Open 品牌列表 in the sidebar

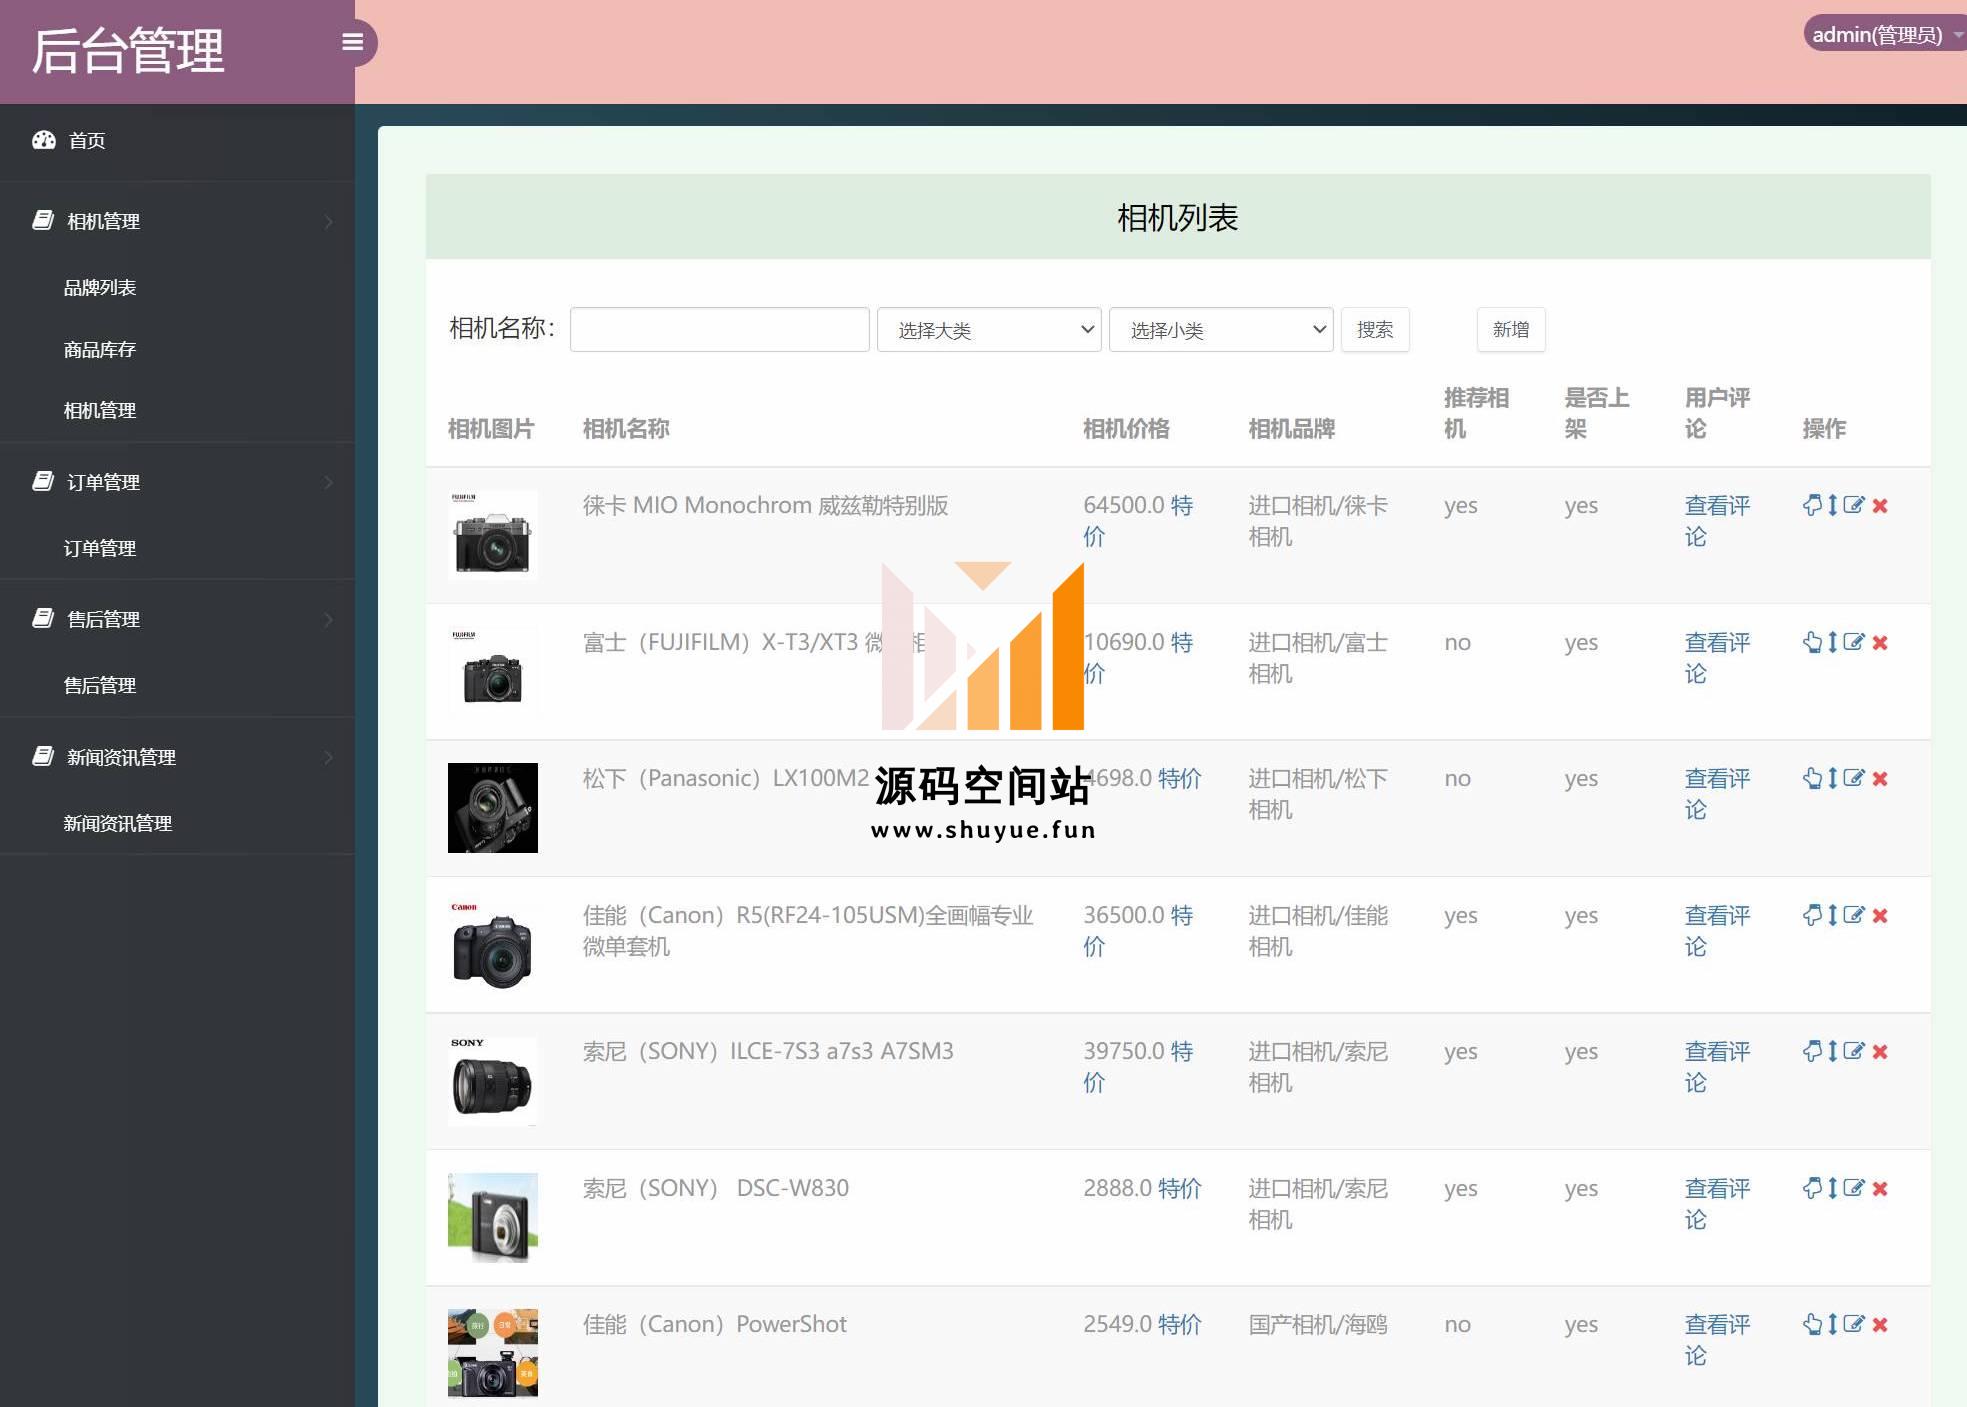pos(100,288)
